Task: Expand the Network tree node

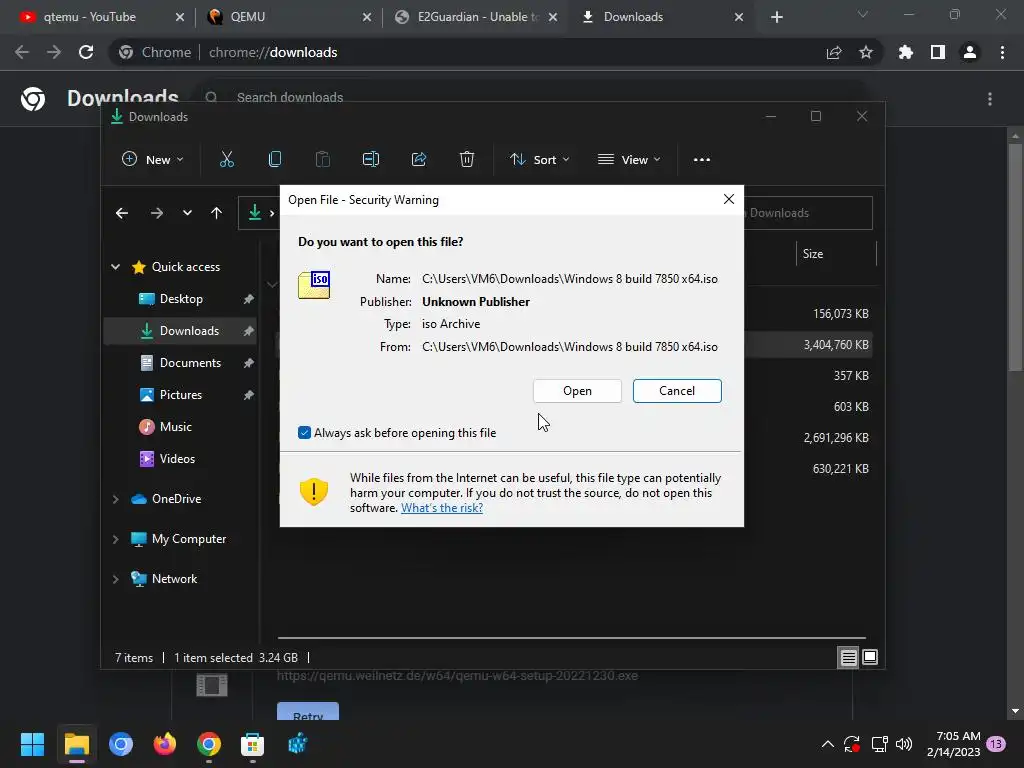Action: pos(116,579)
